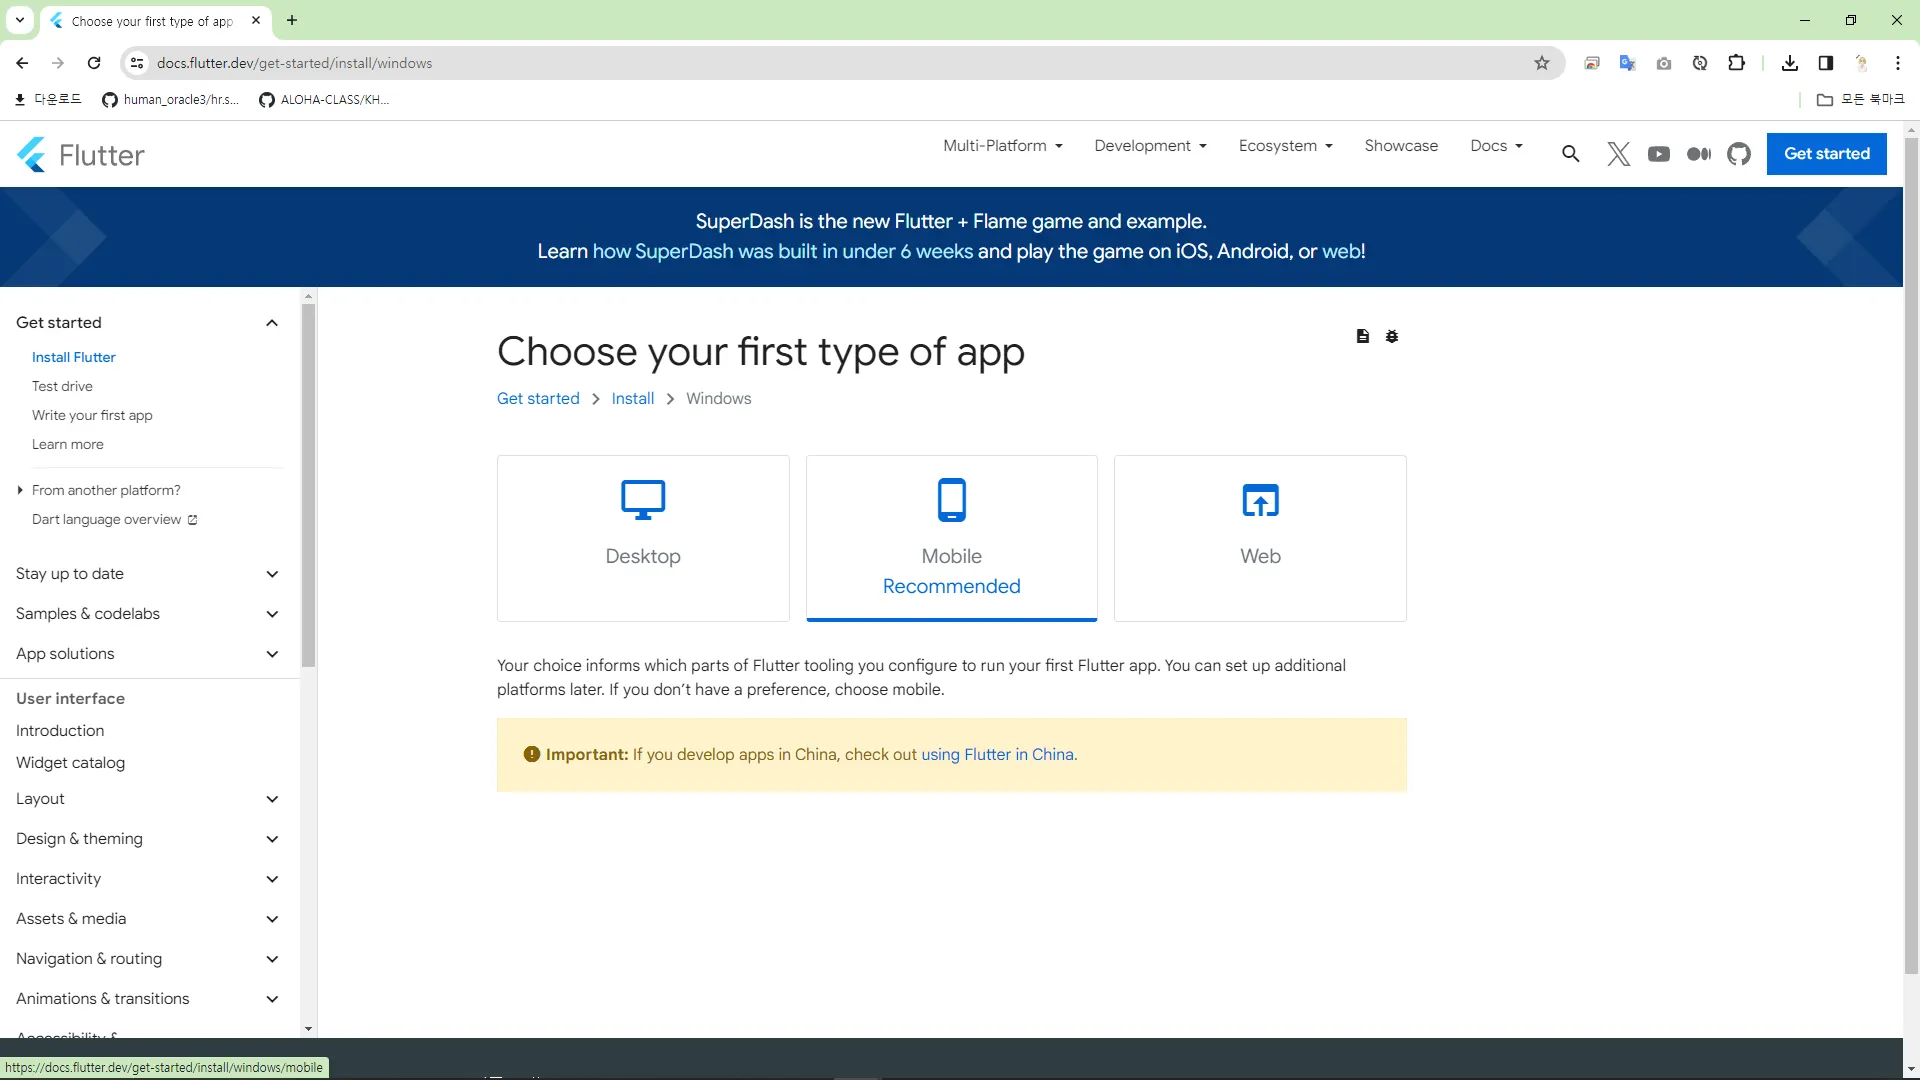Click the Showcase menu item
Image resolution: width=1920 pixels, height=1080 pixels.
coord(1401,146)
